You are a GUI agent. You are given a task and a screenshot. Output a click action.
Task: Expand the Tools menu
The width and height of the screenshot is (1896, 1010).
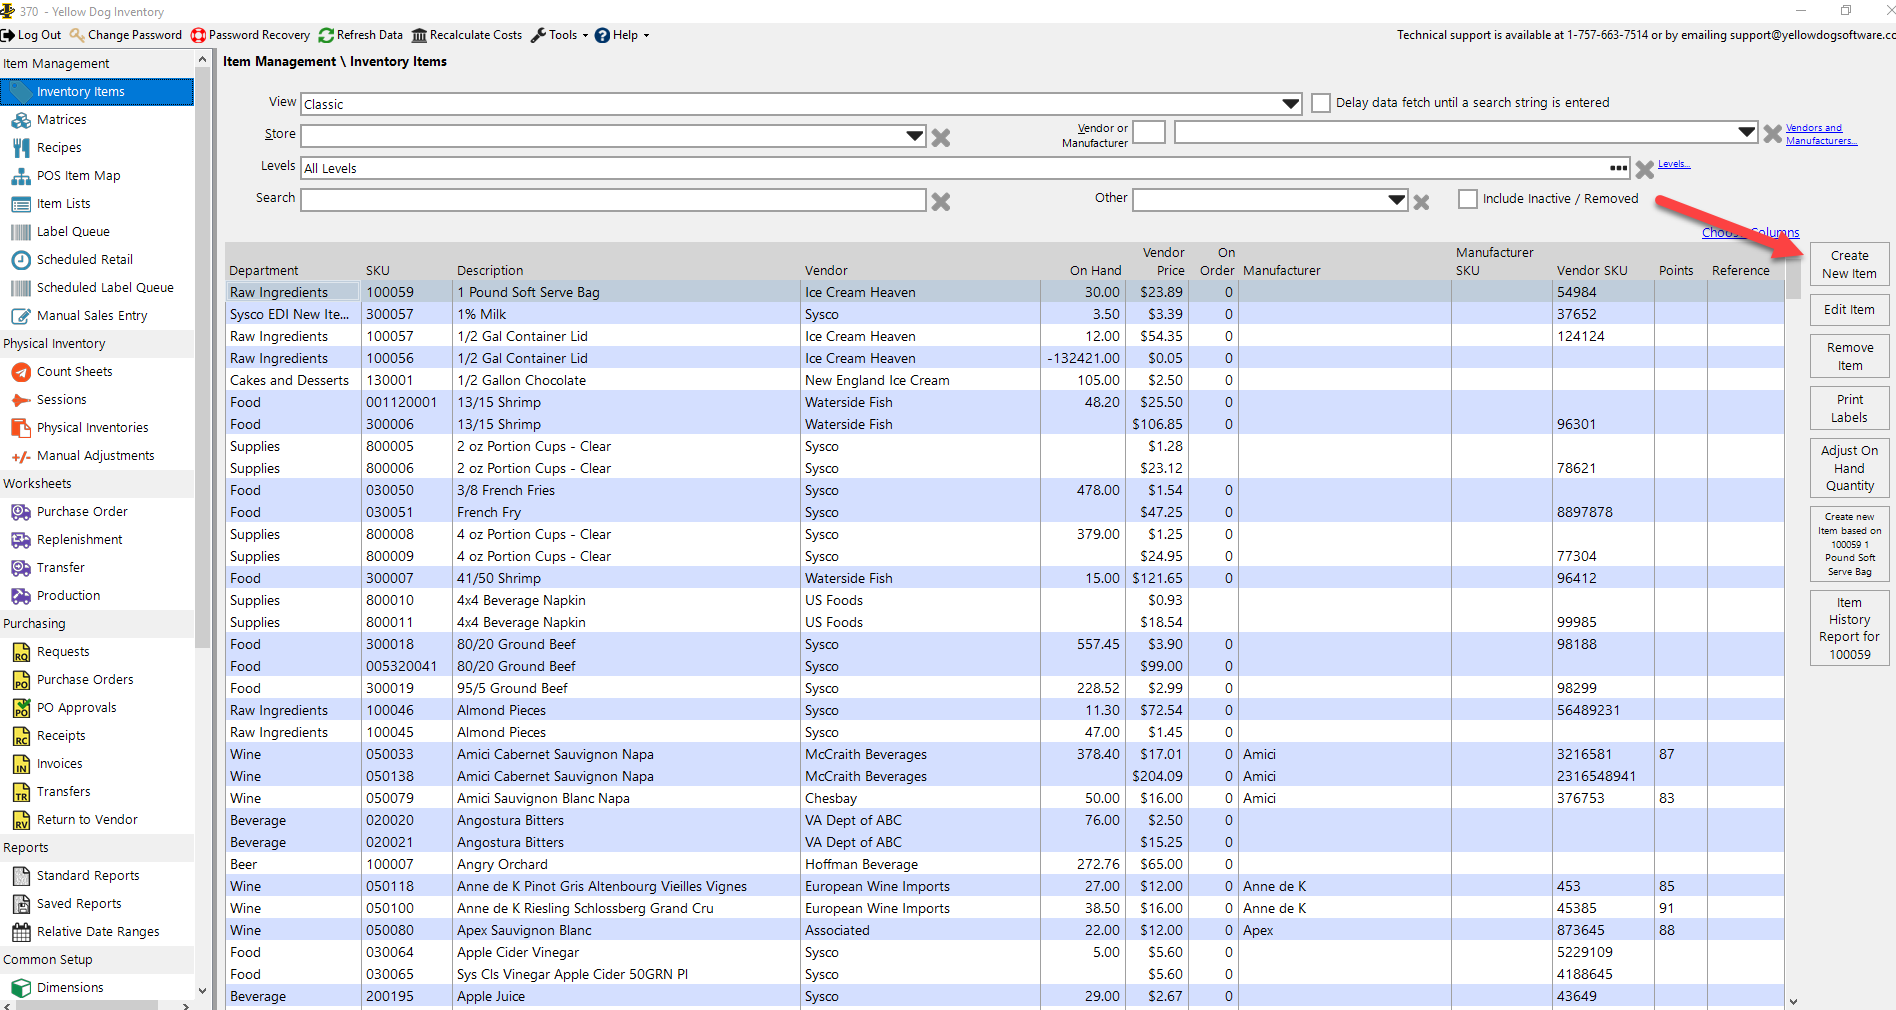coord(560,35)
